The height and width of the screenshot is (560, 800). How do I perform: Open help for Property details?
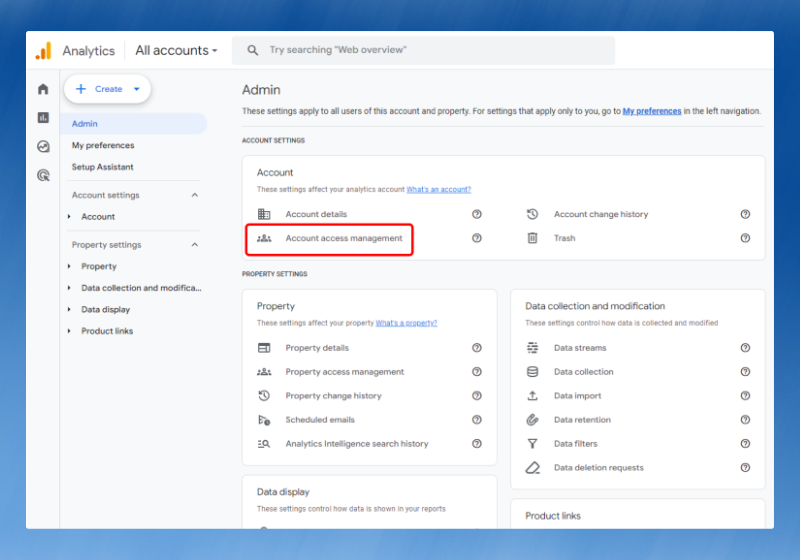click(x=477, y=348)
